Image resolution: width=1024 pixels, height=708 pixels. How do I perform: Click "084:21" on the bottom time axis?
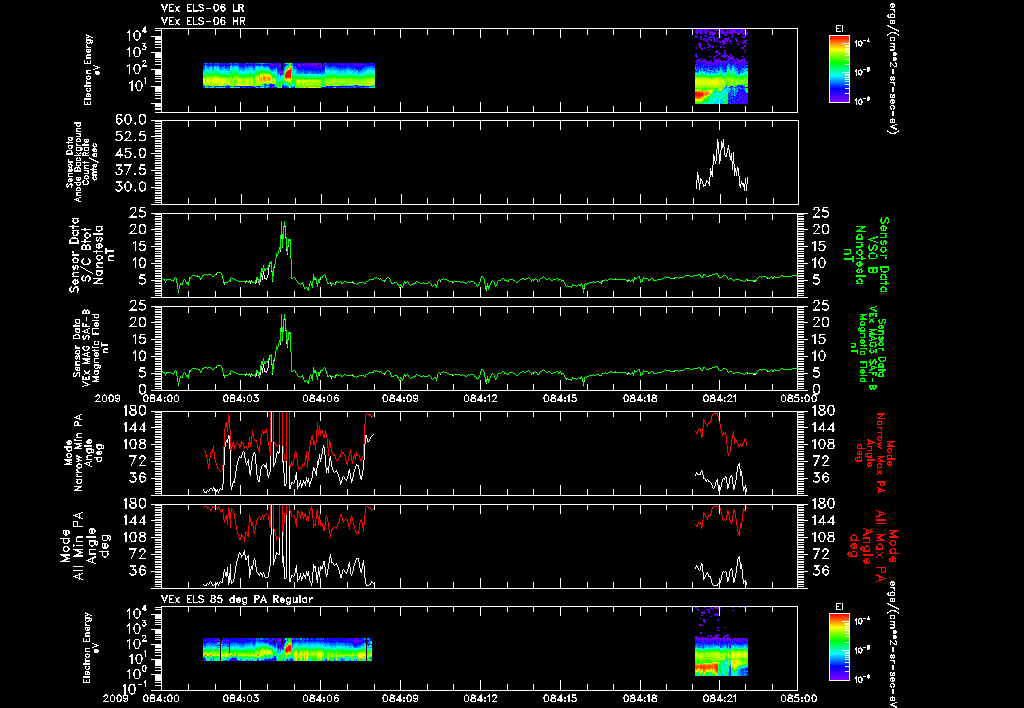click(x=720, y=698)
